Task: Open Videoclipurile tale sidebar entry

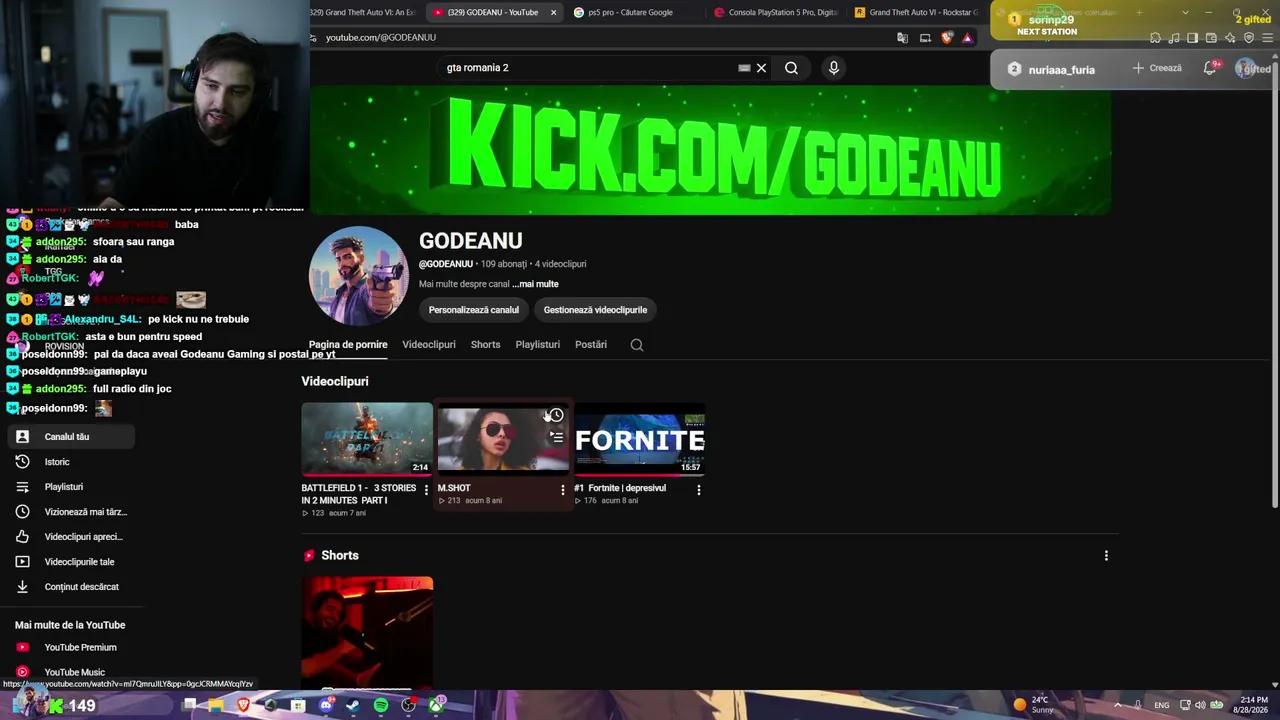Action: (70, 562)
